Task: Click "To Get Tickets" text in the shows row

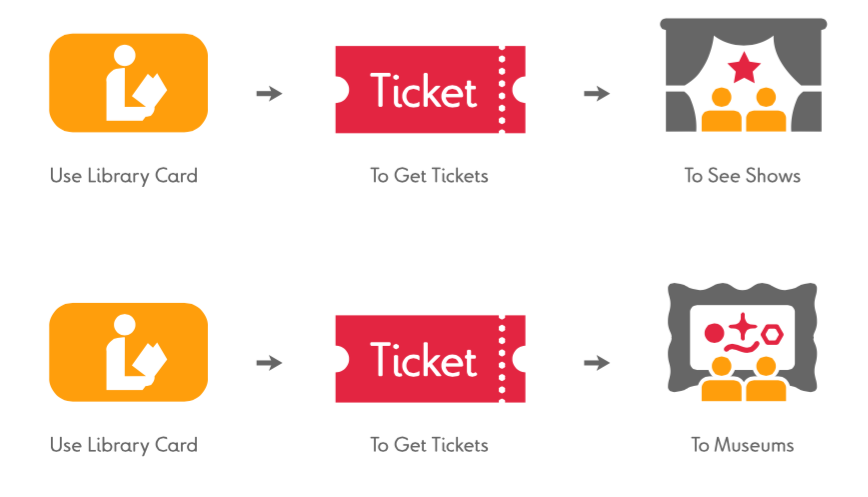Action: 429,176
